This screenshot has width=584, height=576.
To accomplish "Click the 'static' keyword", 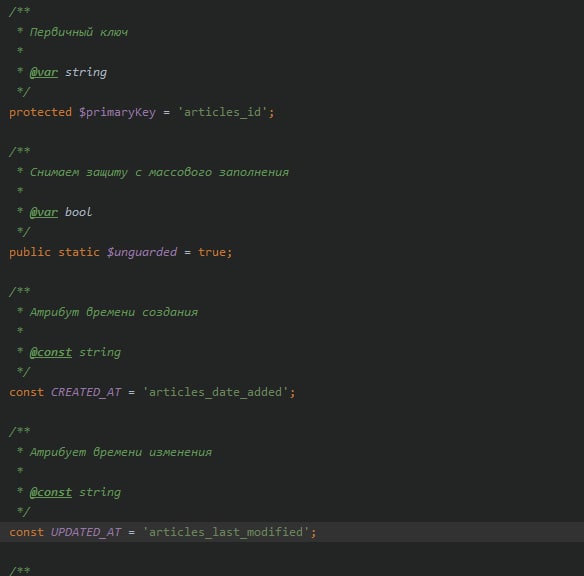I will [79, 252].
